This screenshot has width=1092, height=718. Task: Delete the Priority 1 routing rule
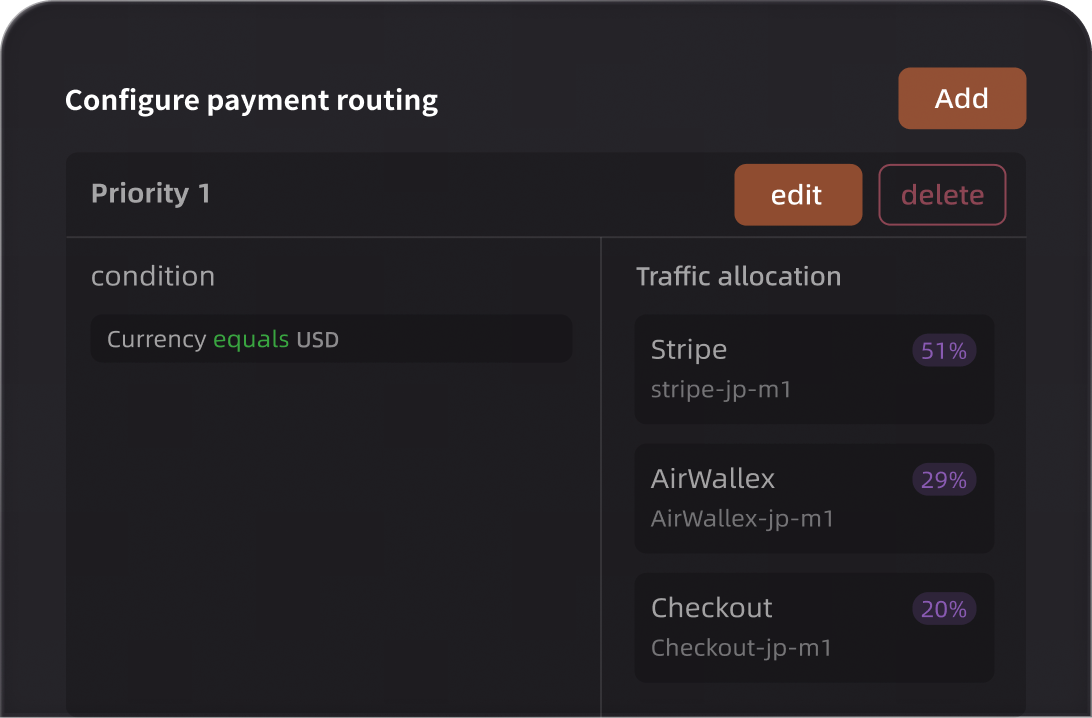click(942, 195)
